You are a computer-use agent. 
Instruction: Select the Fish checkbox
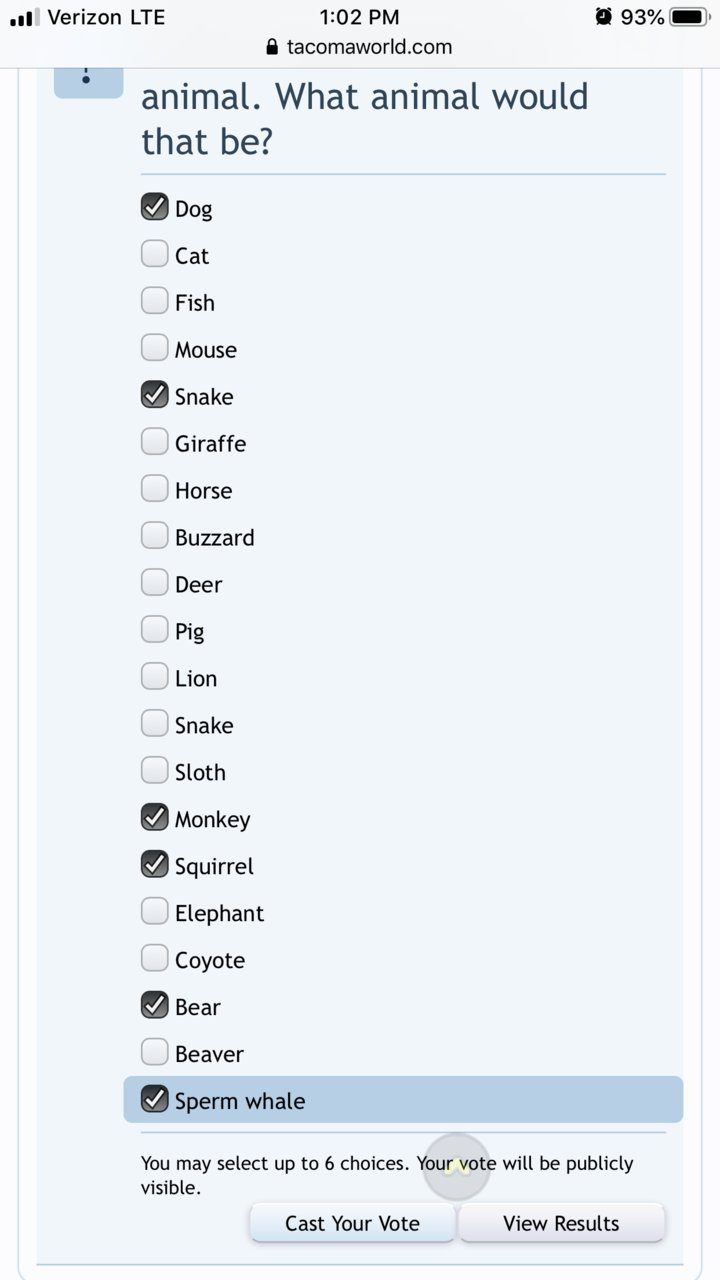[x=154, y=301]
